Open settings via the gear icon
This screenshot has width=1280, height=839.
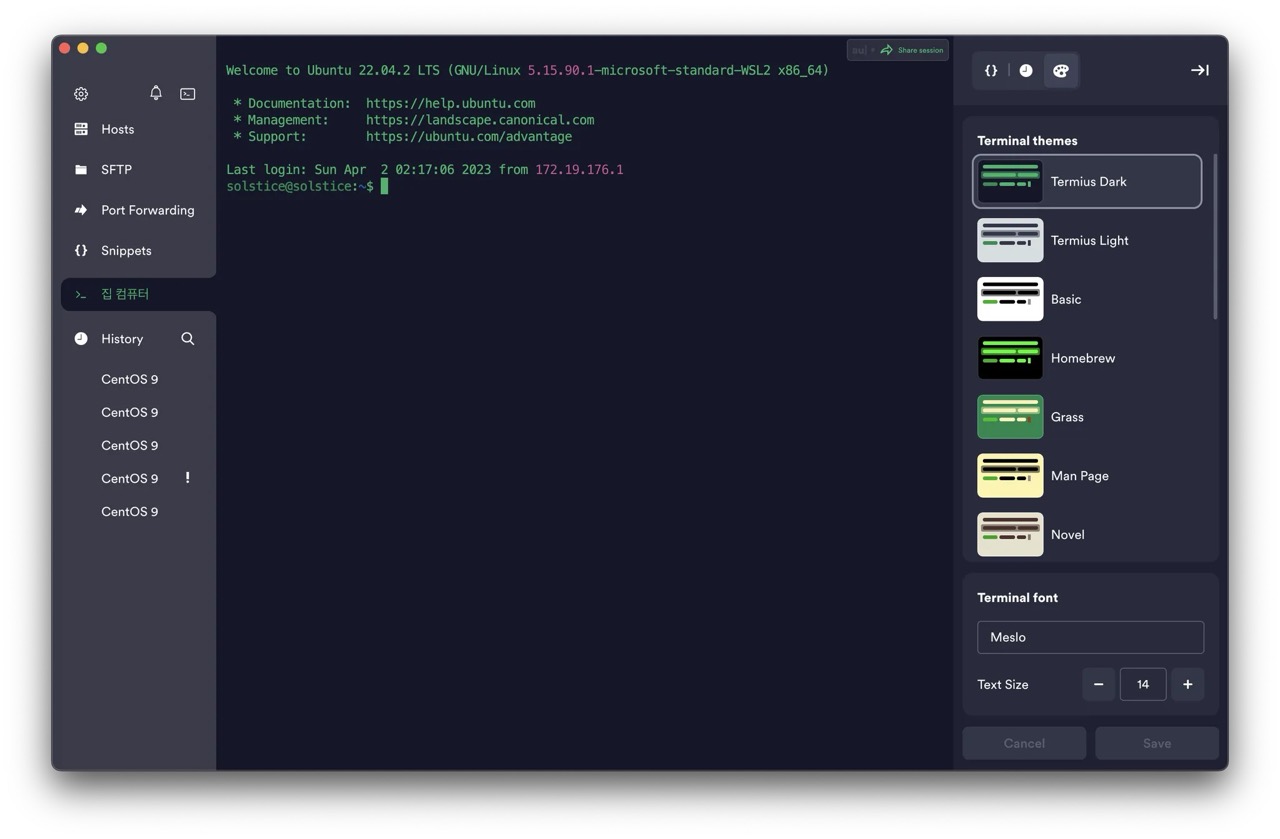coord(81,94)
